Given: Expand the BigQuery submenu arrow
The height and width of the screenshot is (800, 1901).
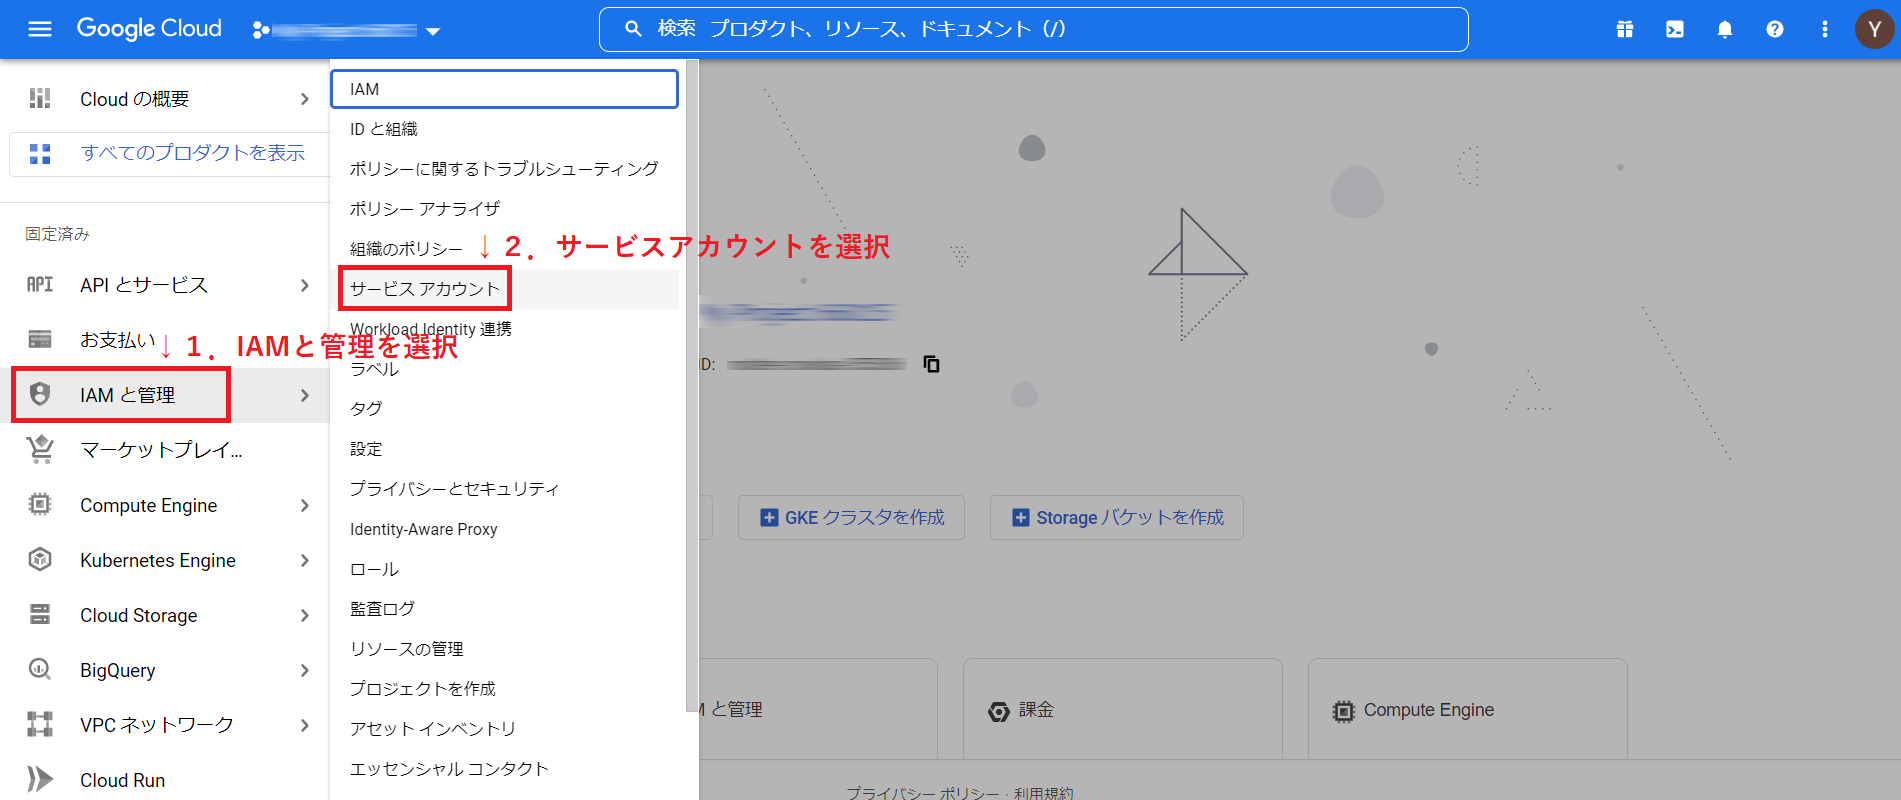Looking at the screenshot, I should (x=305, y=670).
